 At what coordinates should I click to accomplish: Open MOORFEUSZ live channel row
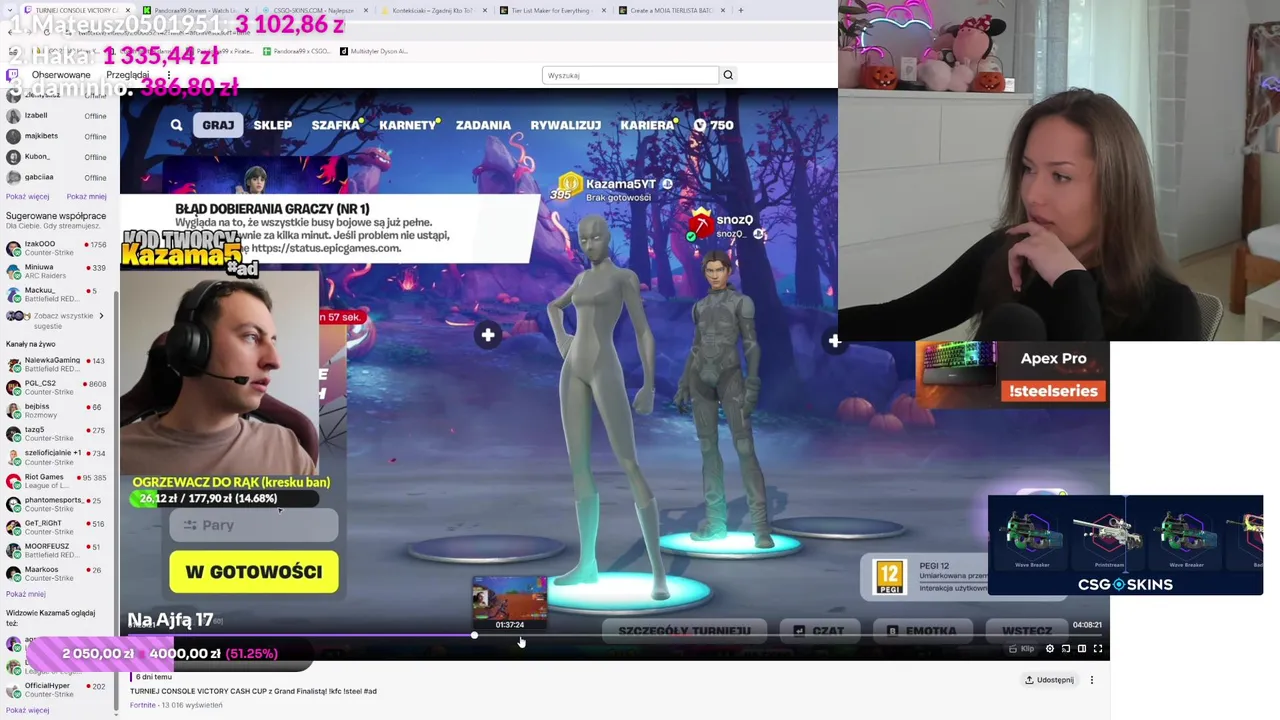coord(57,550)
